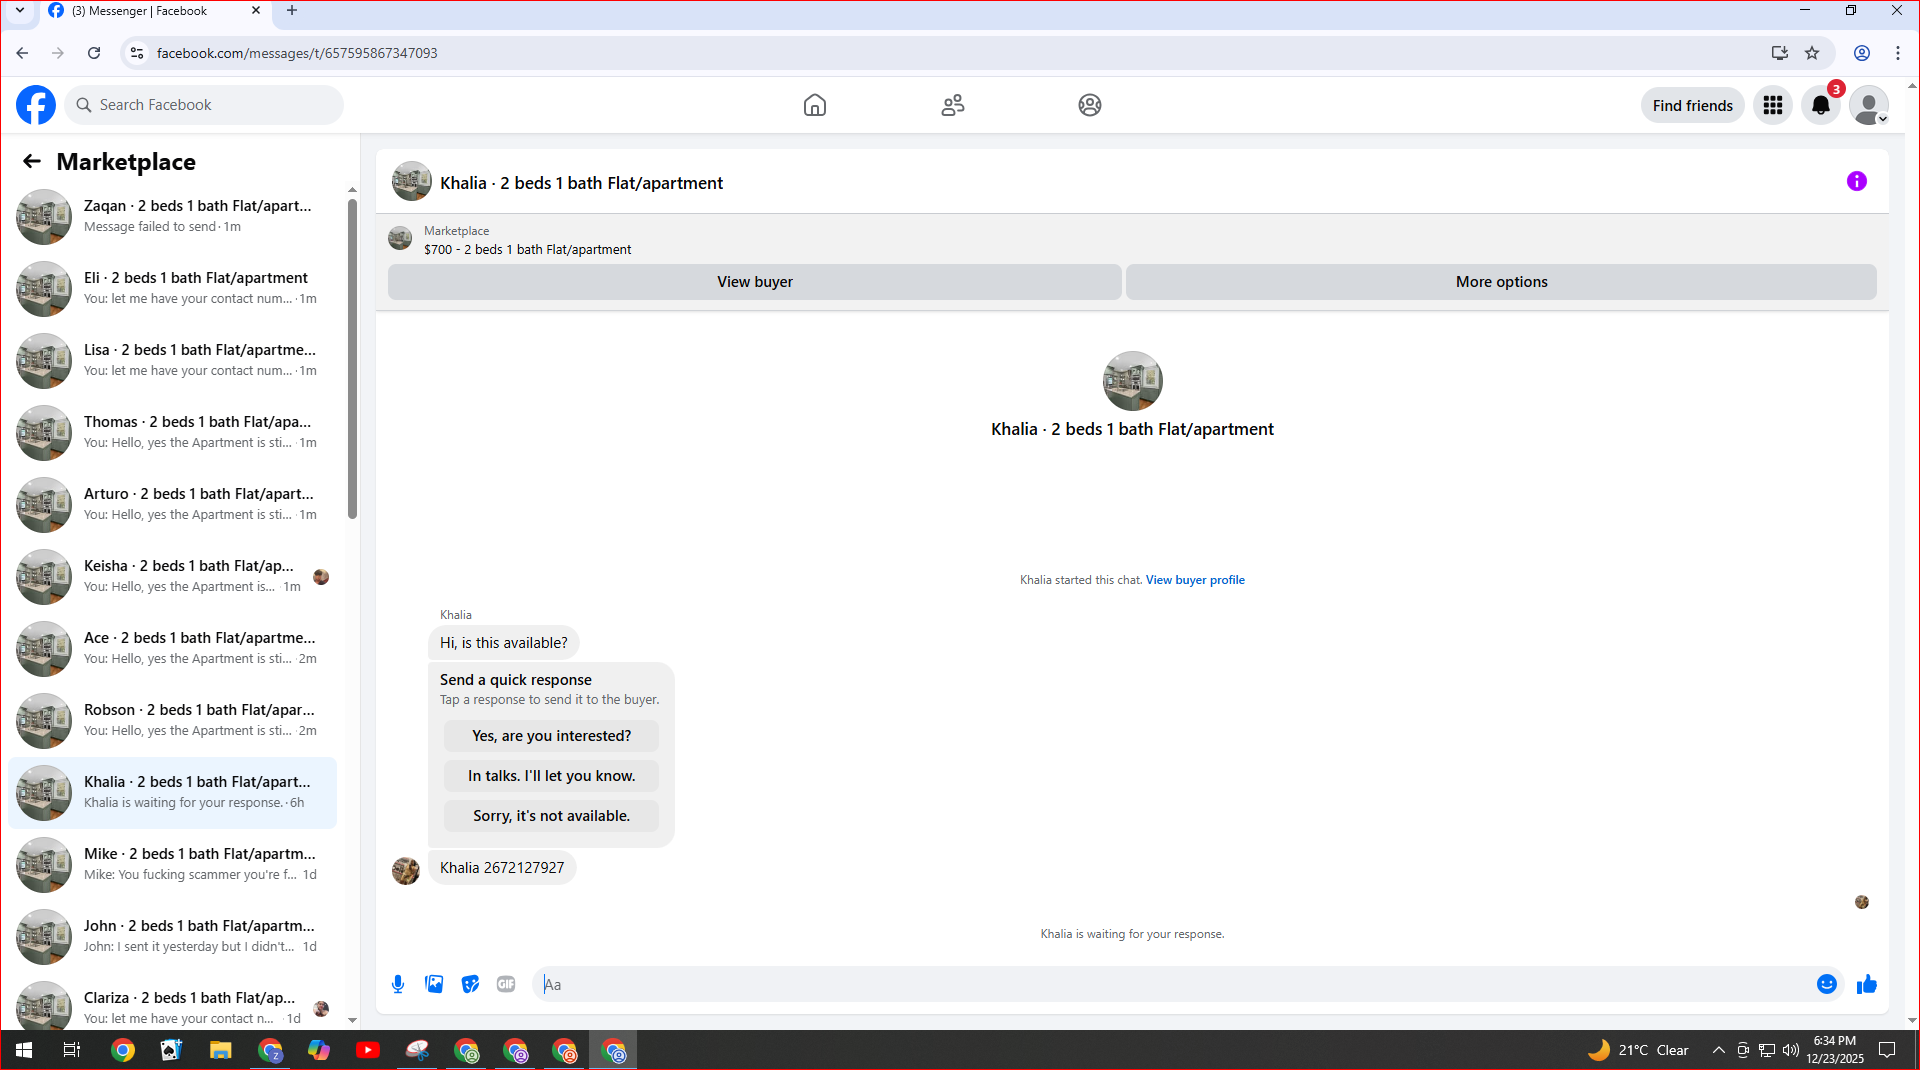1920x1070 pixels.
Task: Click the Find friends button
Action: click(x=1693, y=105)
